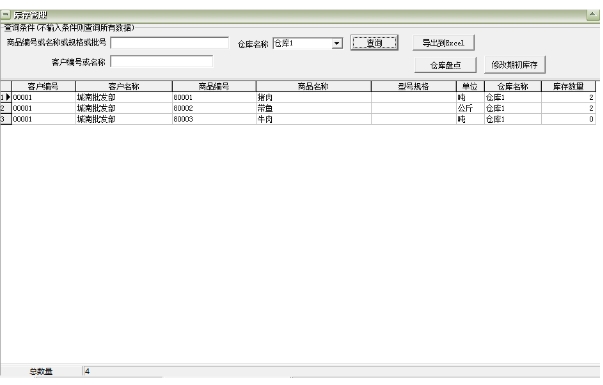The height and width of the screenshot is (385, 603).
Task: Click the 猪肉 product name cell
Action: (x=314, y=97)
